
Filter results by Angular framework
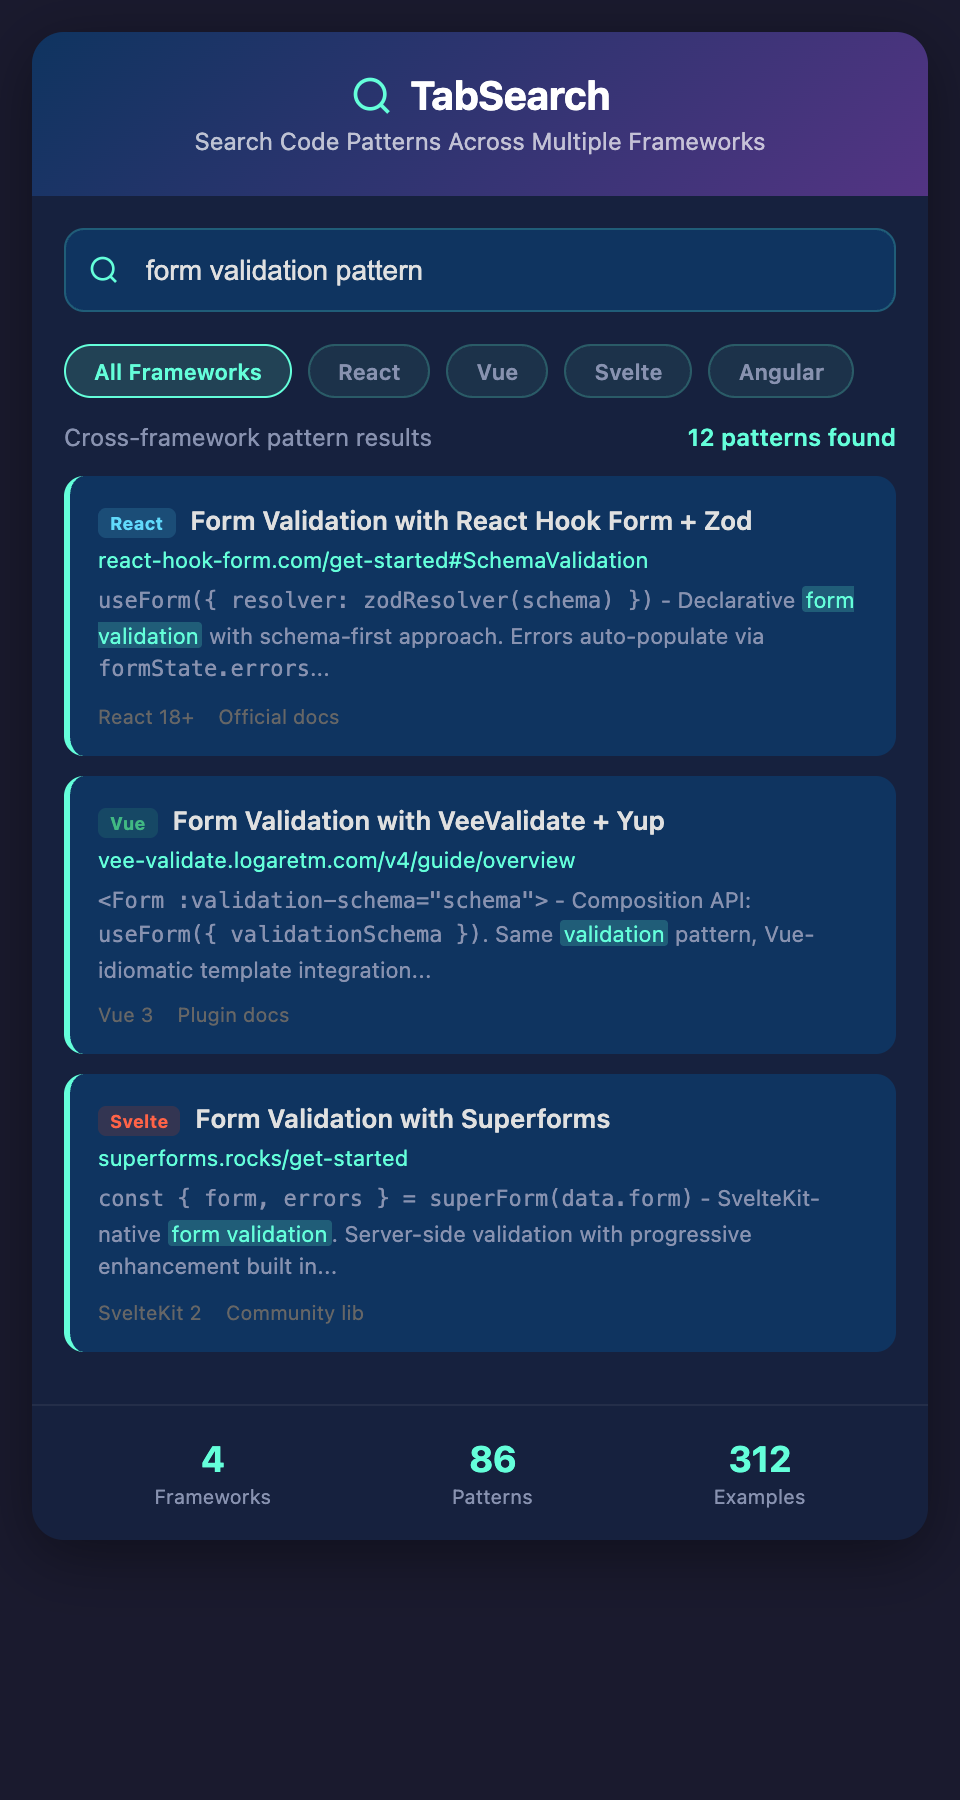780,371
